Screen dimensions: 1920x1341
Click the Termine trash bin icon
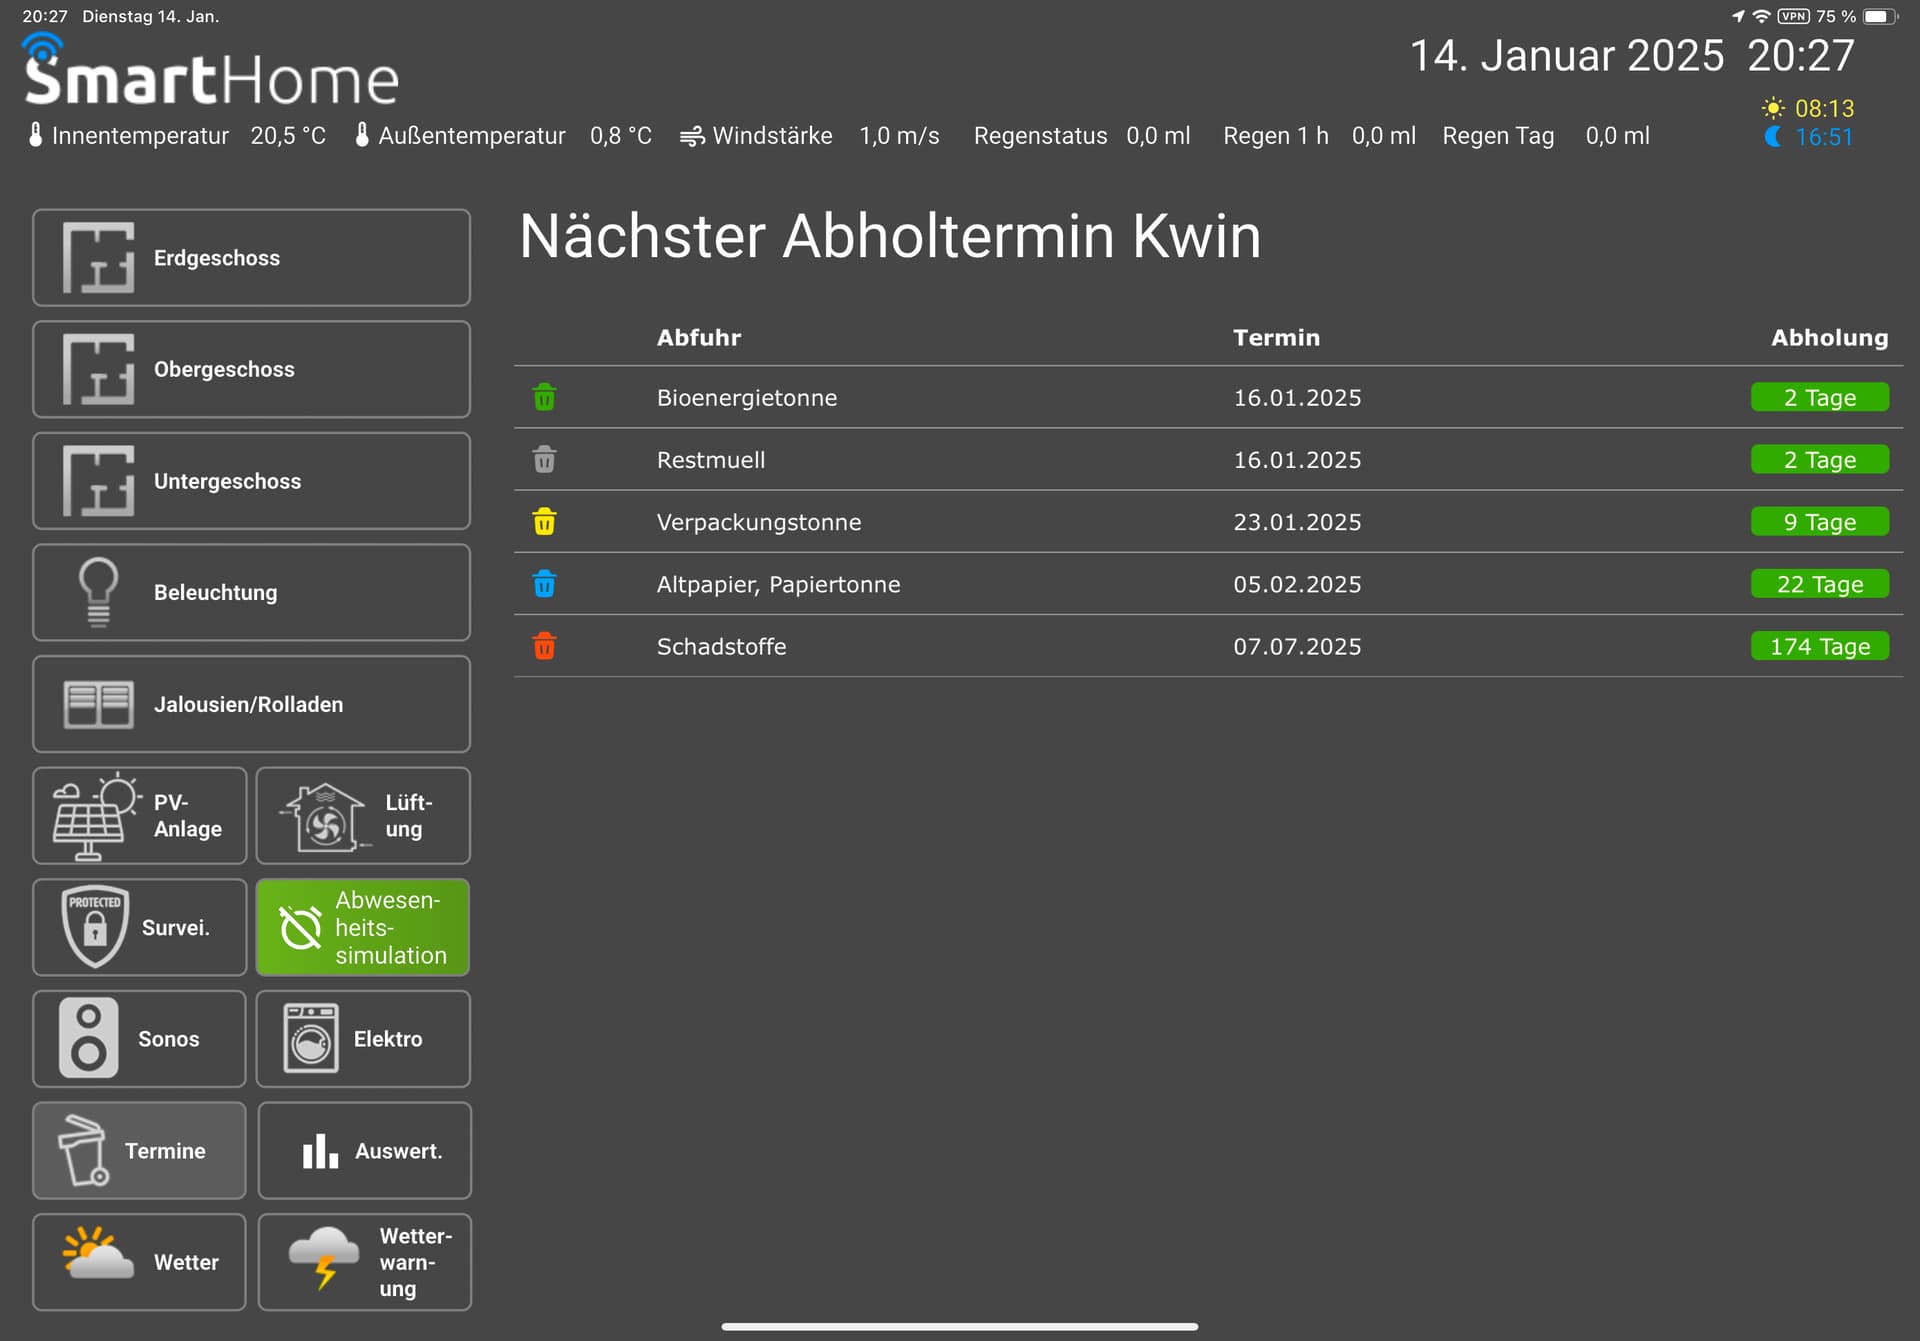(x=83, y=1150)
